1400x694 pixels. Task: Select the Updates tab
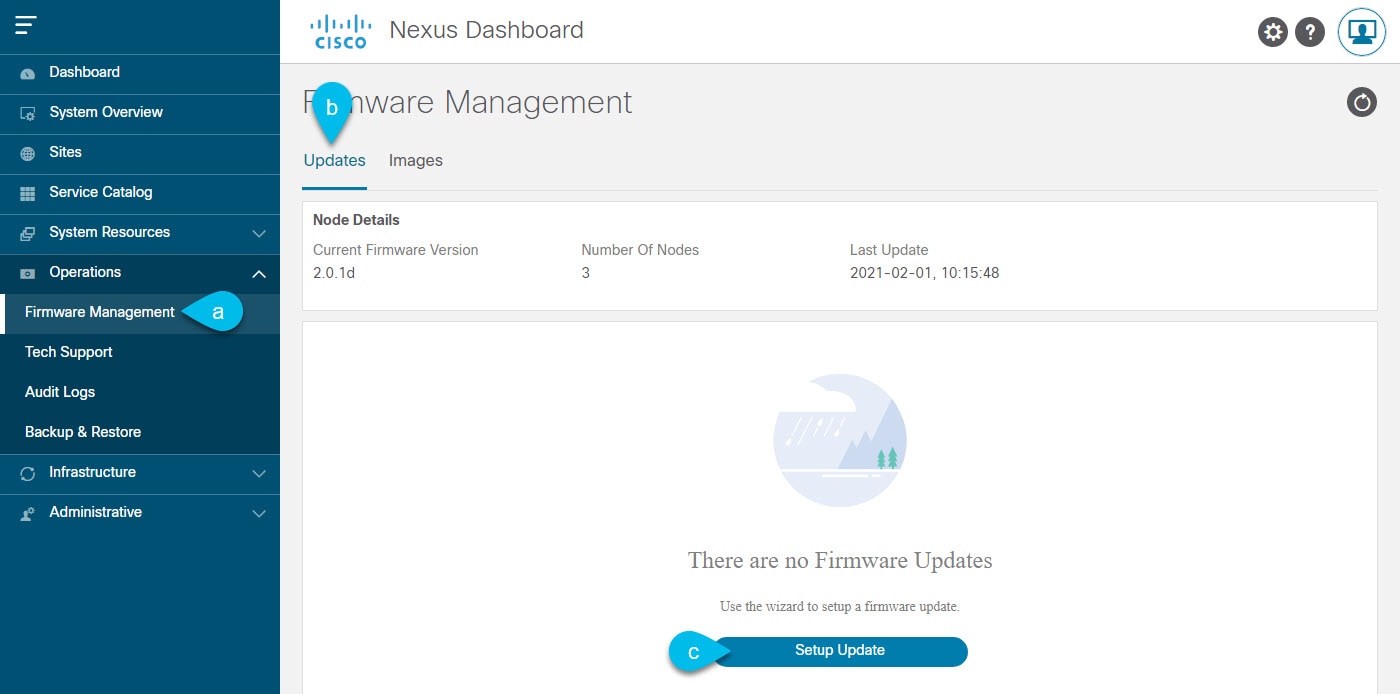[x=334, y=160]
